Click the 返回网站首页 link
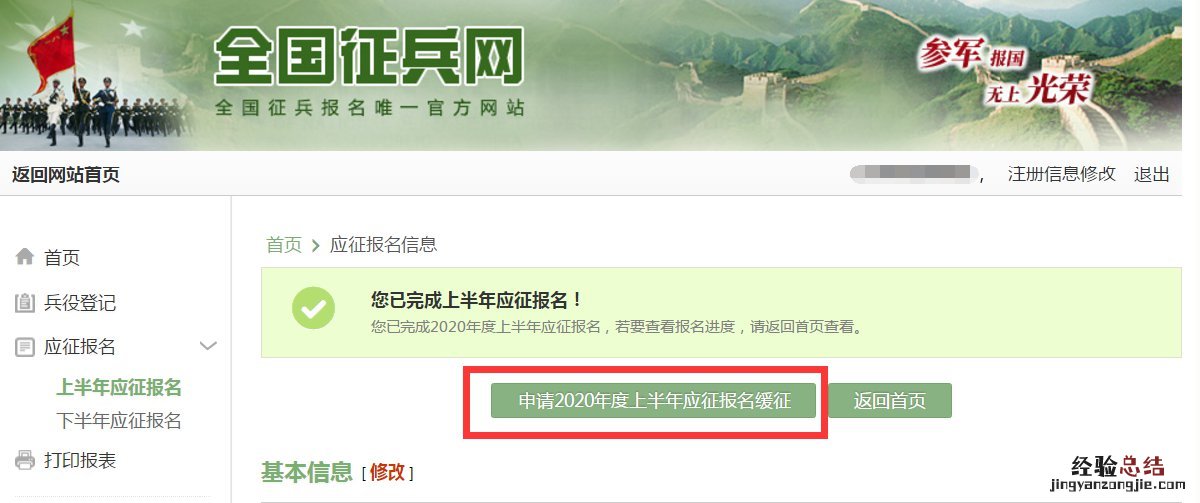 click(66, 175)
